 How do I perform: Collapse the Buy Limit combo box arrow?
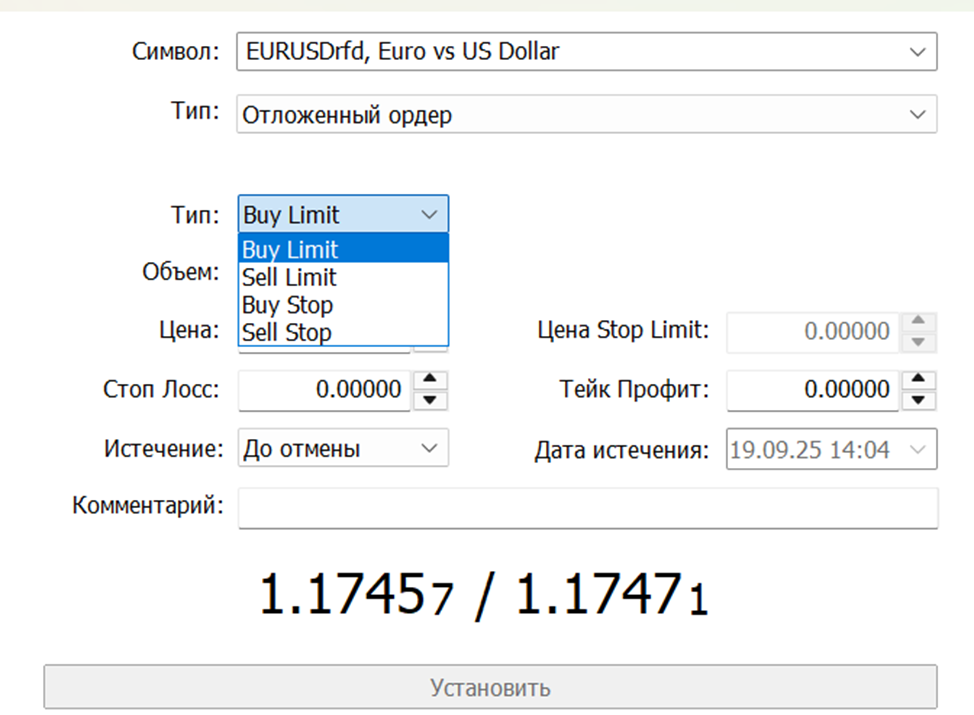tap(429, 215)
